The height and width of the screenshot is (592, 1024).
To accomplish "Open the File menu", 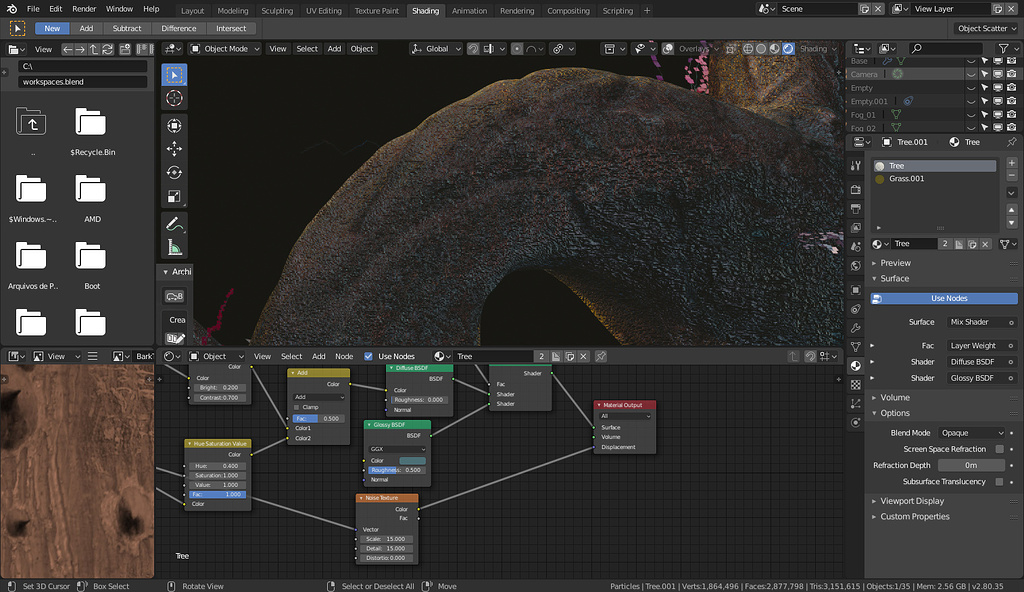I will point(33,9).
